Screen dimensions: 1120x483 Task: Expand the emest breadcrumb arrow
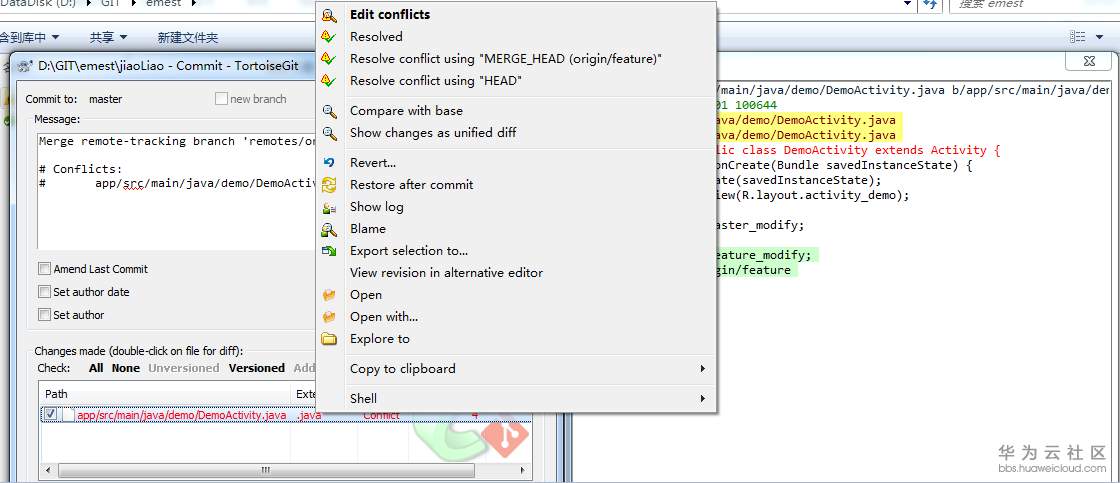click(196, 4)
